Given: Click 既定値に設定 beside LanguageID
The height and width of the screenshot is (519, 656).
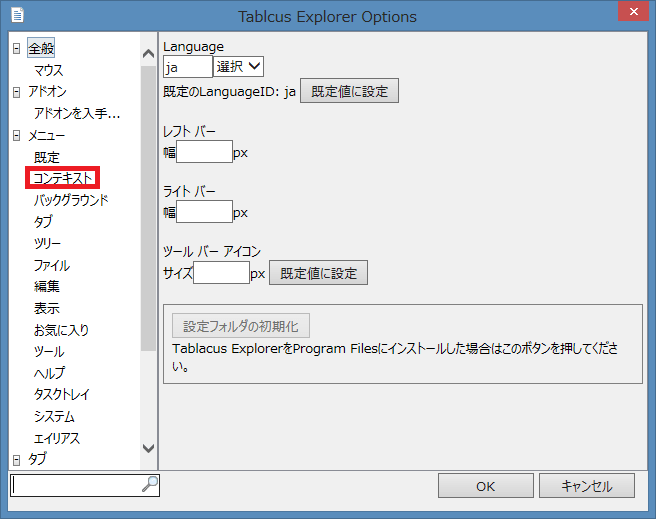Looking at the screenshot, I should tap(349, 91).
